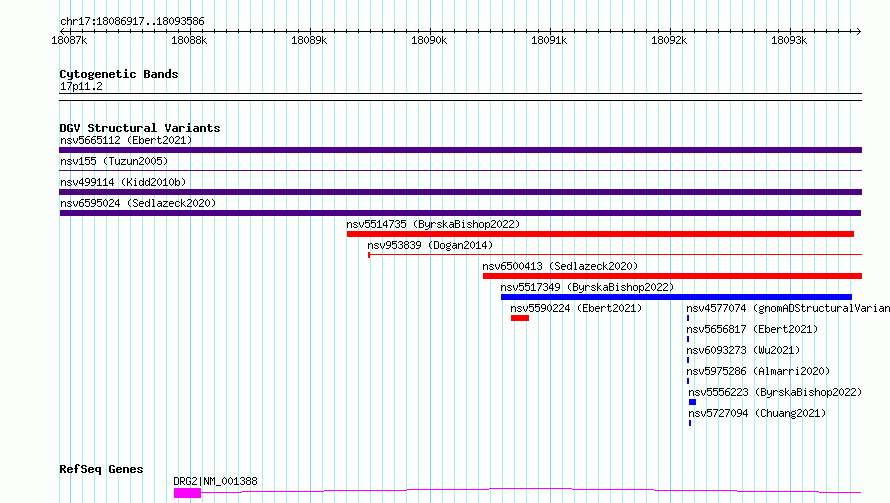Image resolution: width=890 pixels, height=503 pixels.
Task: Open the nsv499114 (Kidd2010b) variant label
Action: (x=123, y=182)
